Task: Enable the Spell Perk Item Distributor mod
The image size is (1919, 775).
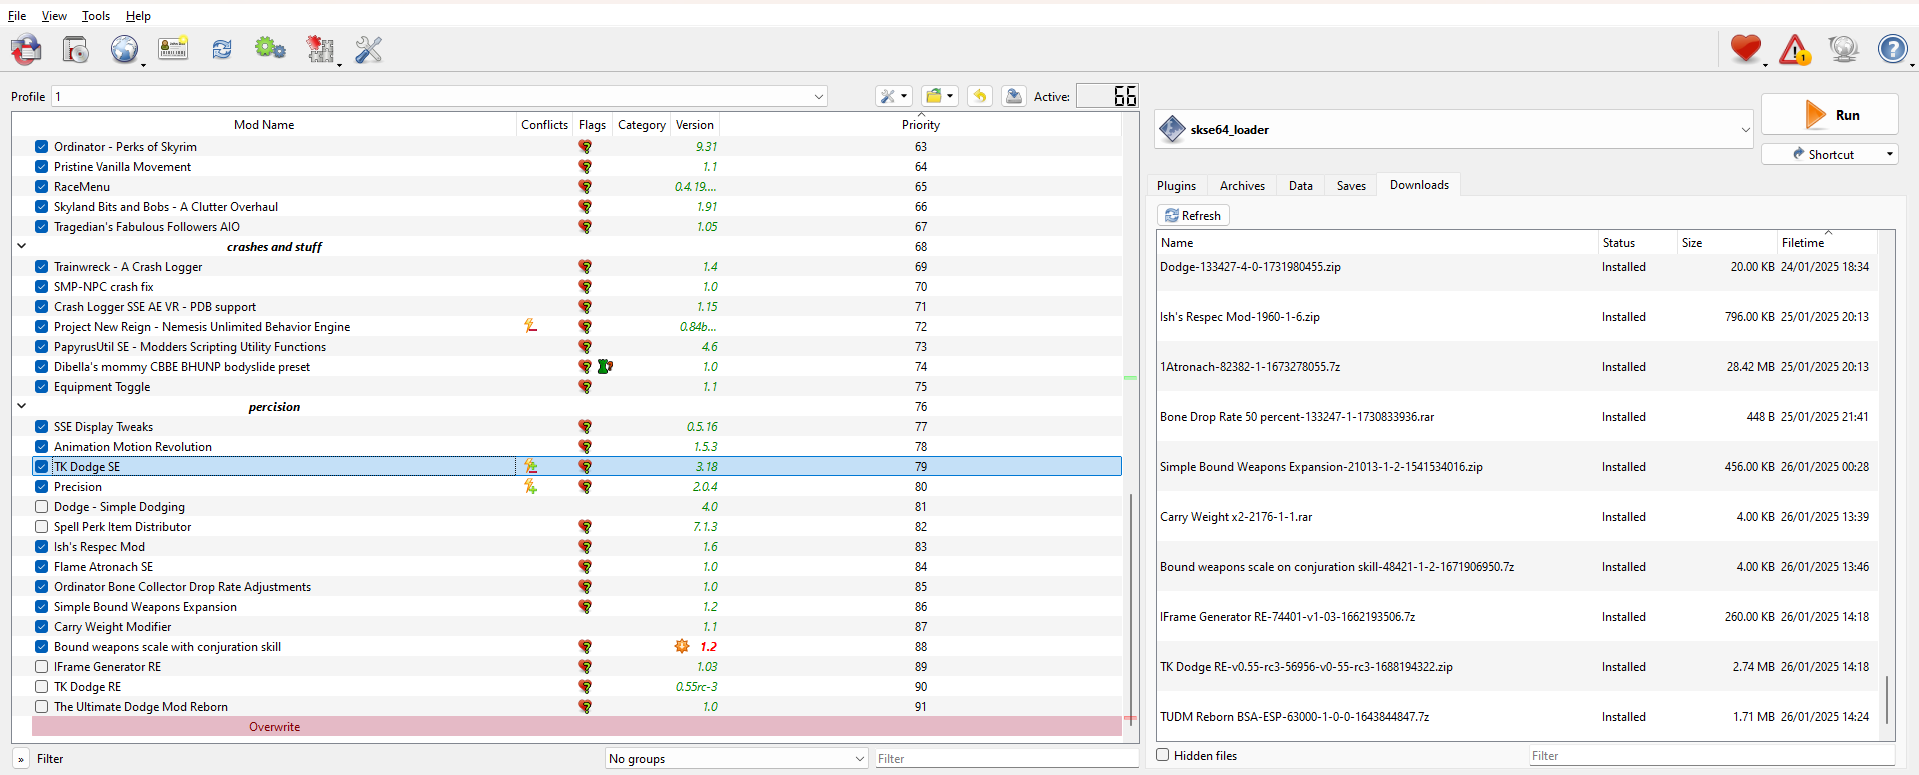Action: click(x=41, y=526)
